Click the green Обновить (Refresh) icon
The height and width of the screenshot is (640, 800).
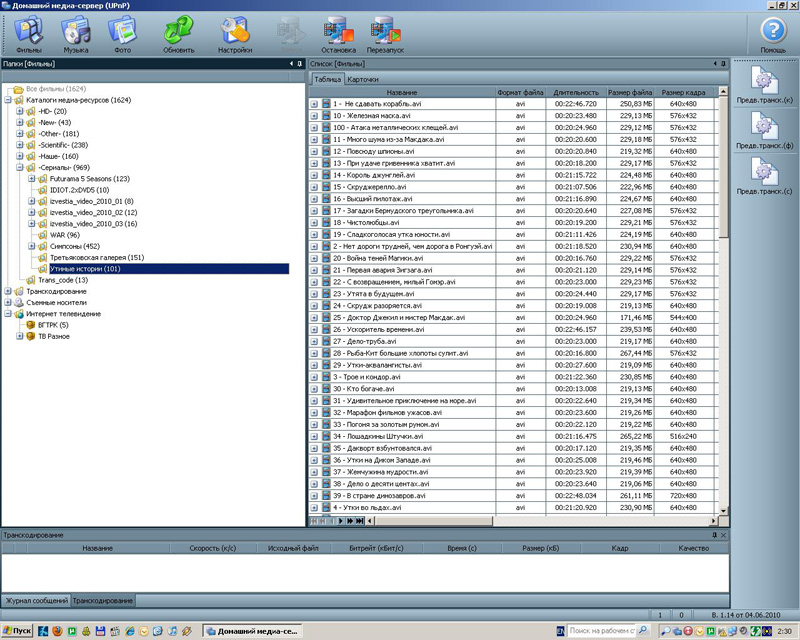point(178,34)
